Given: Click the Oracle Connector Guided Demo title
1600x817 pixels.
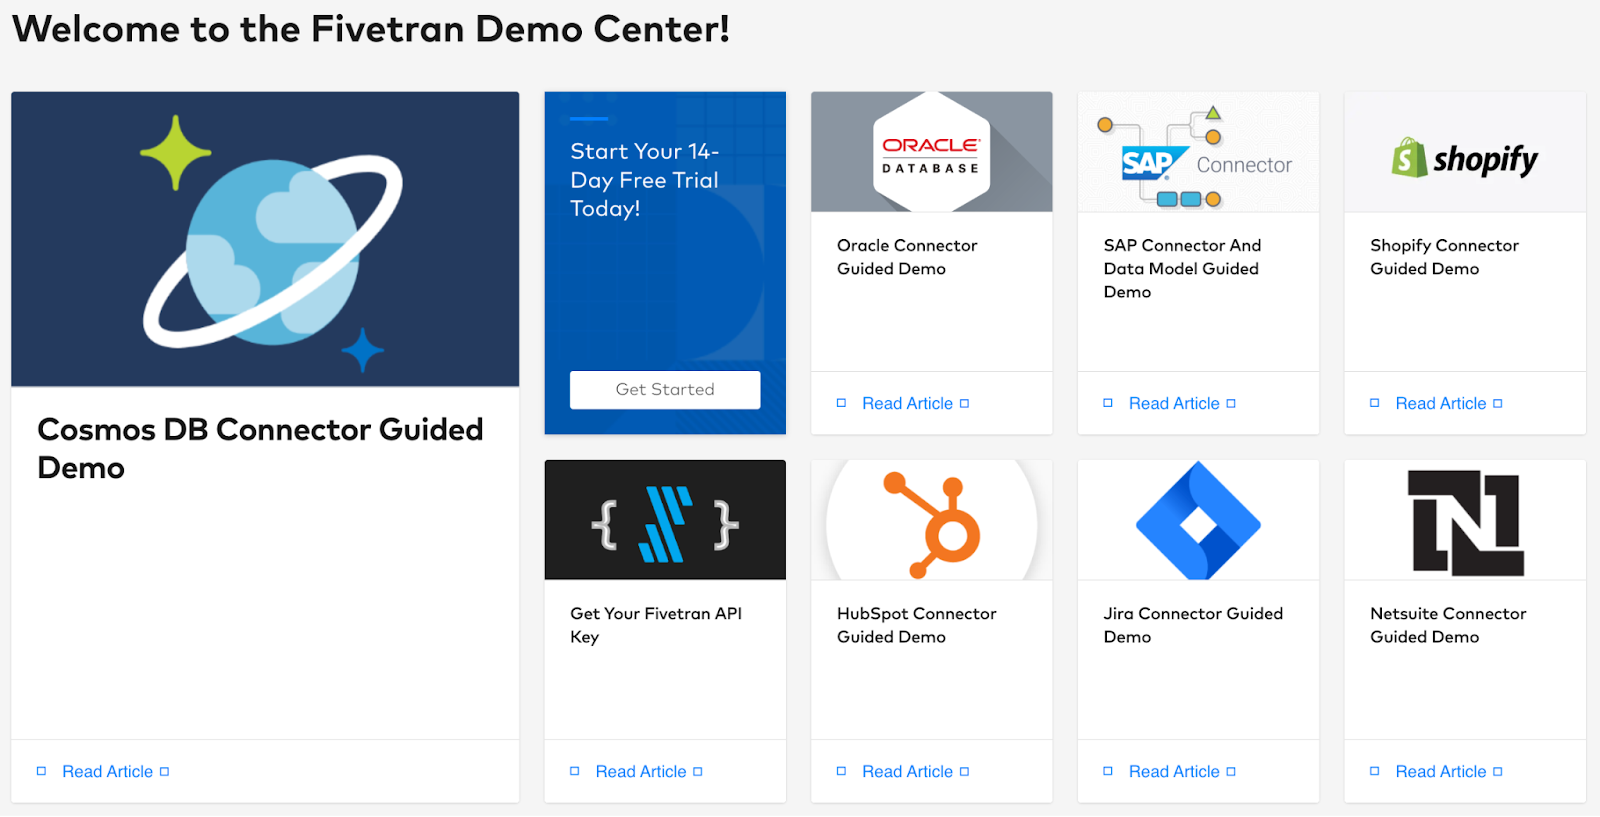Looking at the screenshot, I should pos(907,257).
